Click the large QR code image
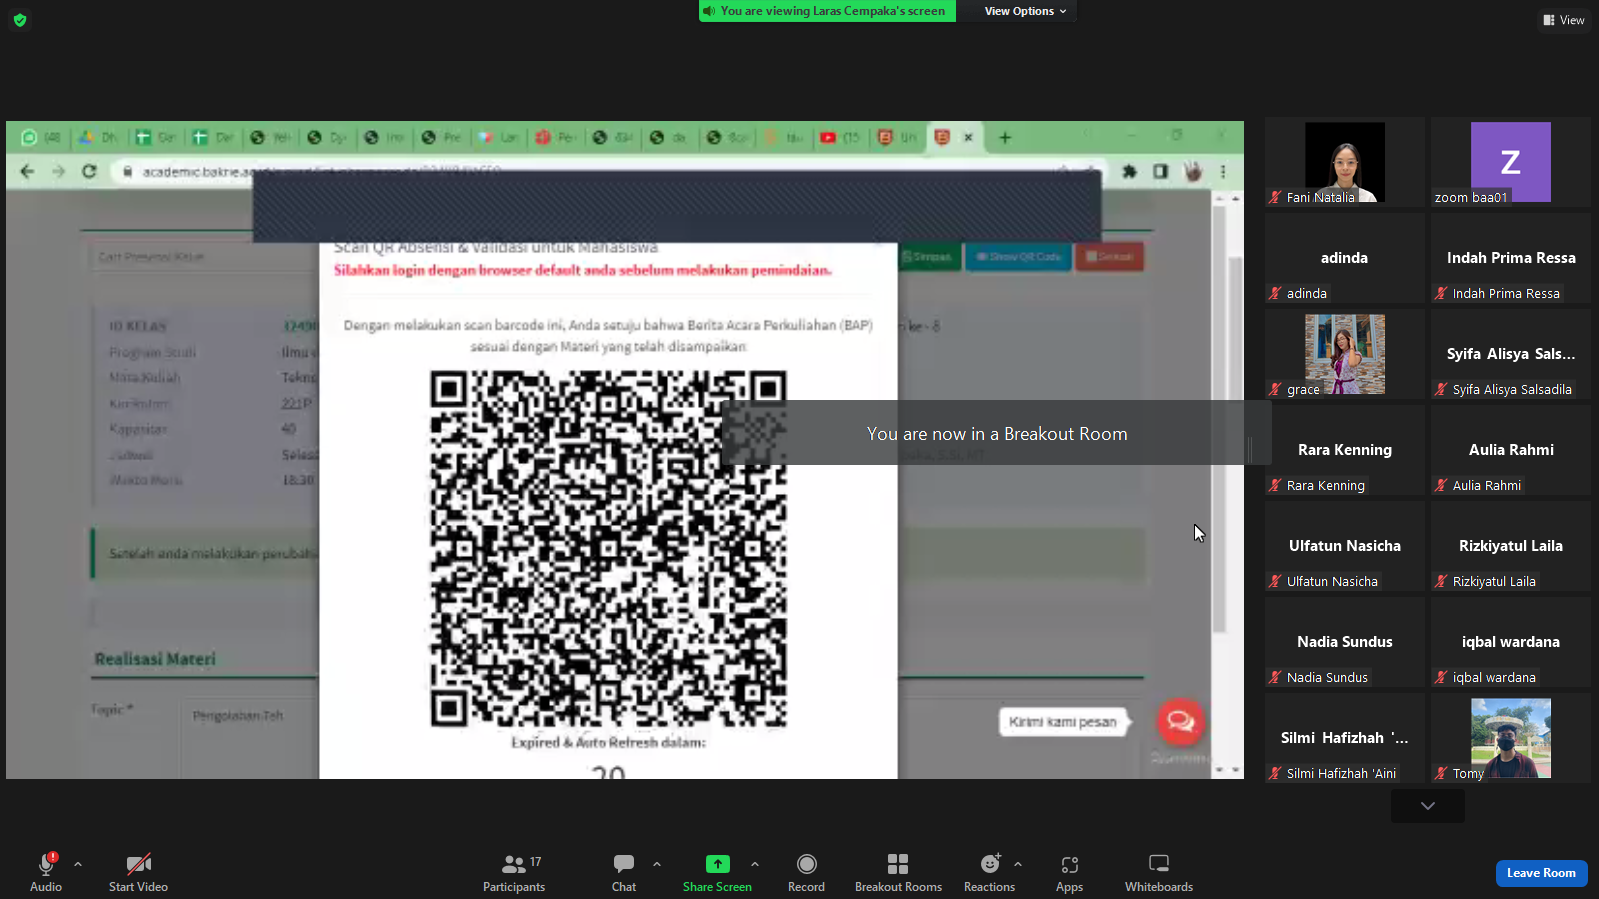Image resolution: width=1599 pixels, height=899 pixels. point(608,549)
